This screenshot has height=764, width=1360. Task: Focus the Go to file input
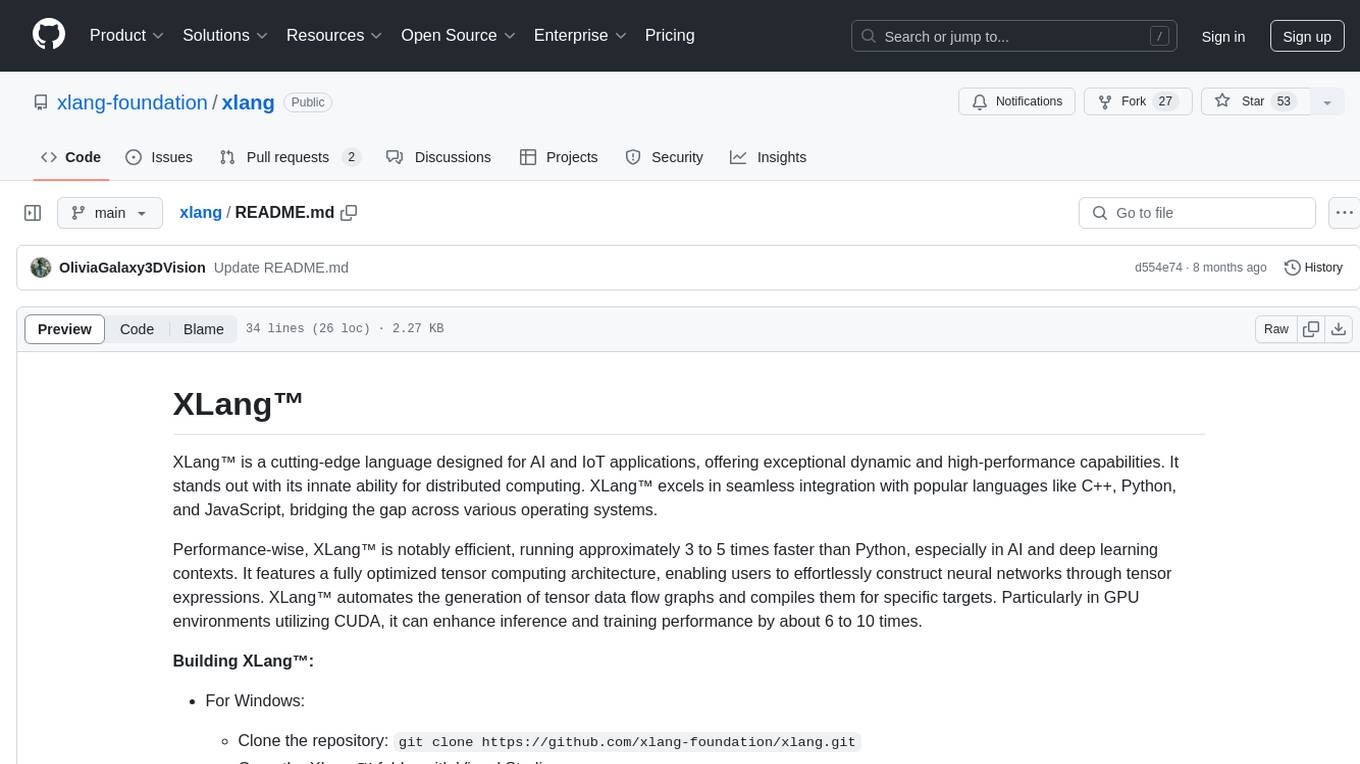1197,213
